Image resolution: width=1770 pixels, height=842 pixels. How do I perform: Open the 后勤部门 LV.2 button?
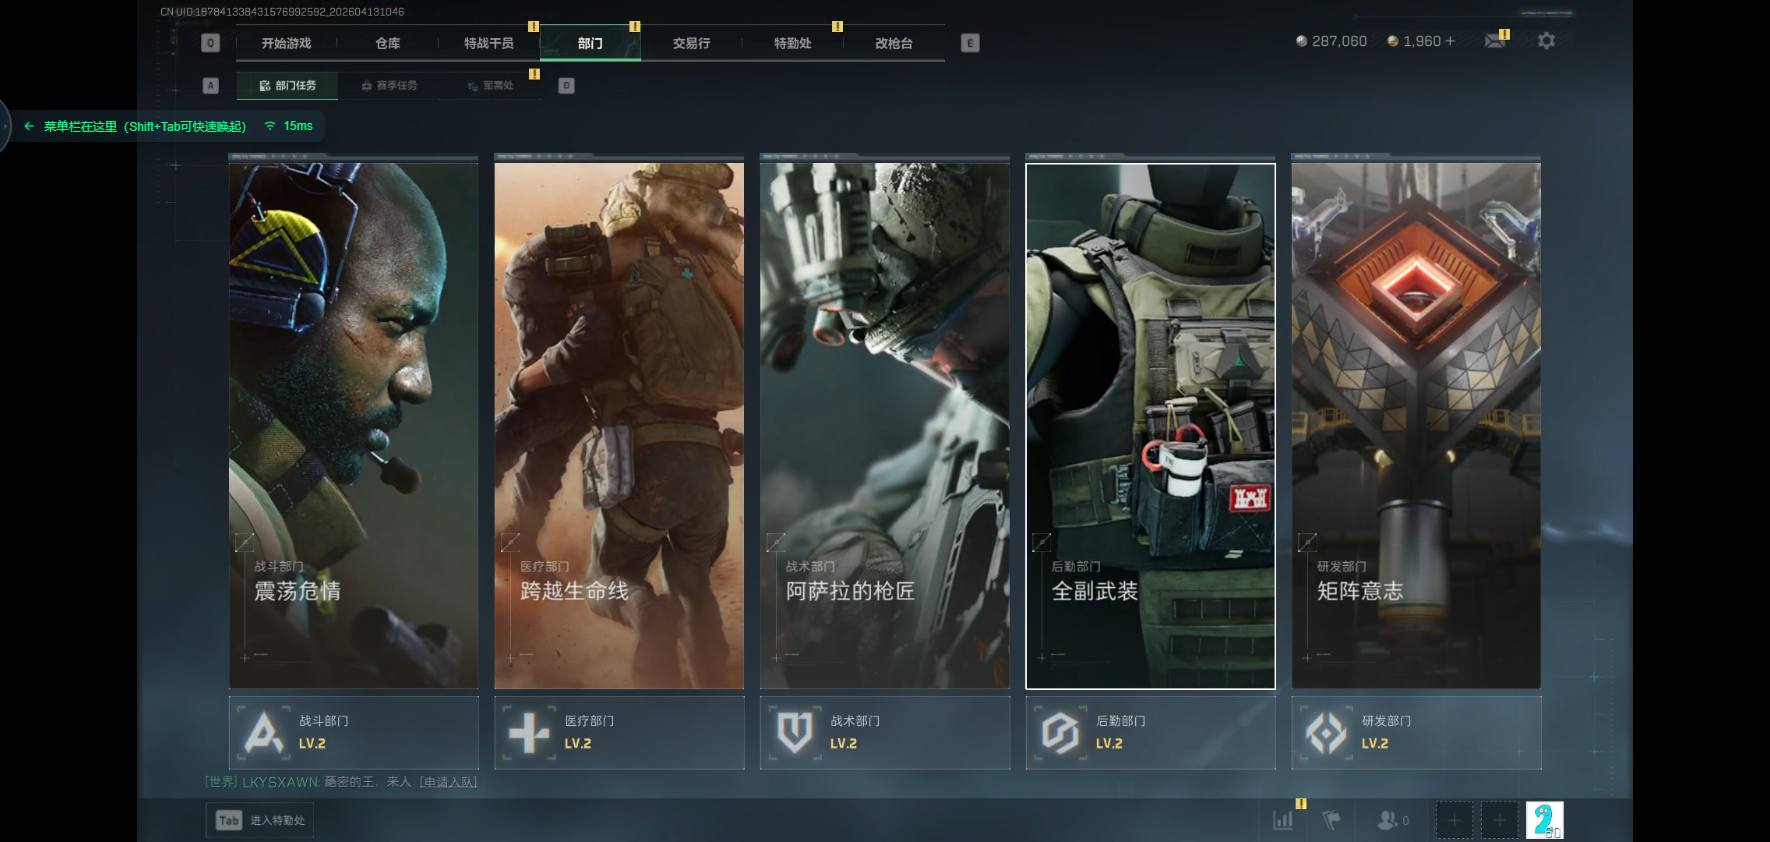[1151, 733]
